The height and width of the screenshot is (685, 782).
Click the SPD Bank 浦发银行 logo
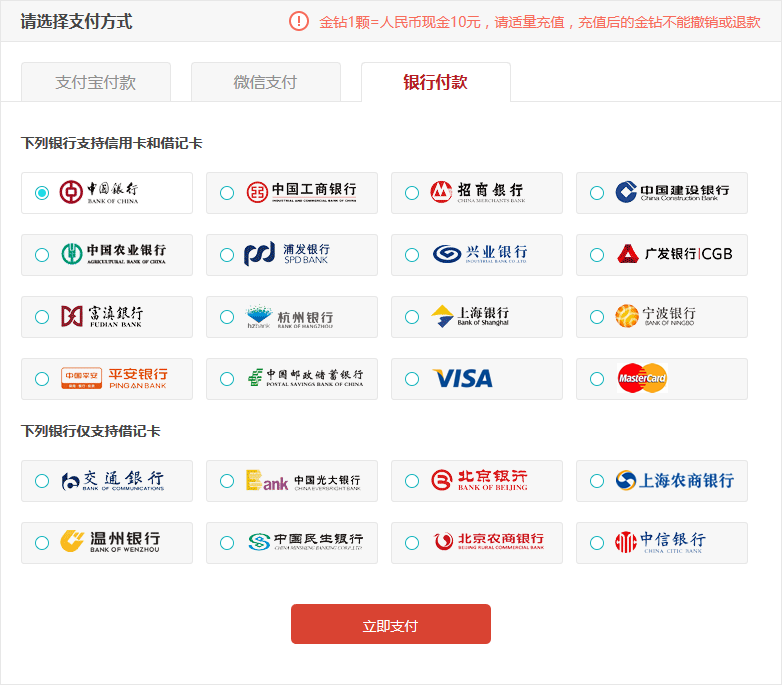click(x=287, y=254)
